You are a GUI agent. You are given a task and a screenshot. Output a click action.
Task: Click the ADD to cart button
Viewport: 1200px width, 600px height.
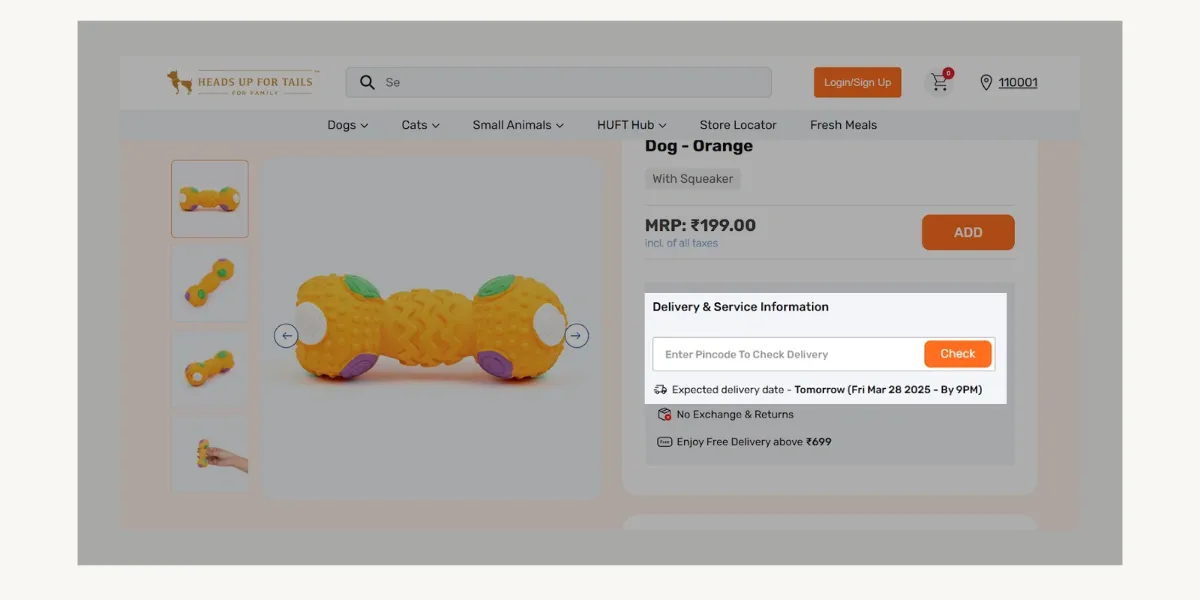point(967,232)
